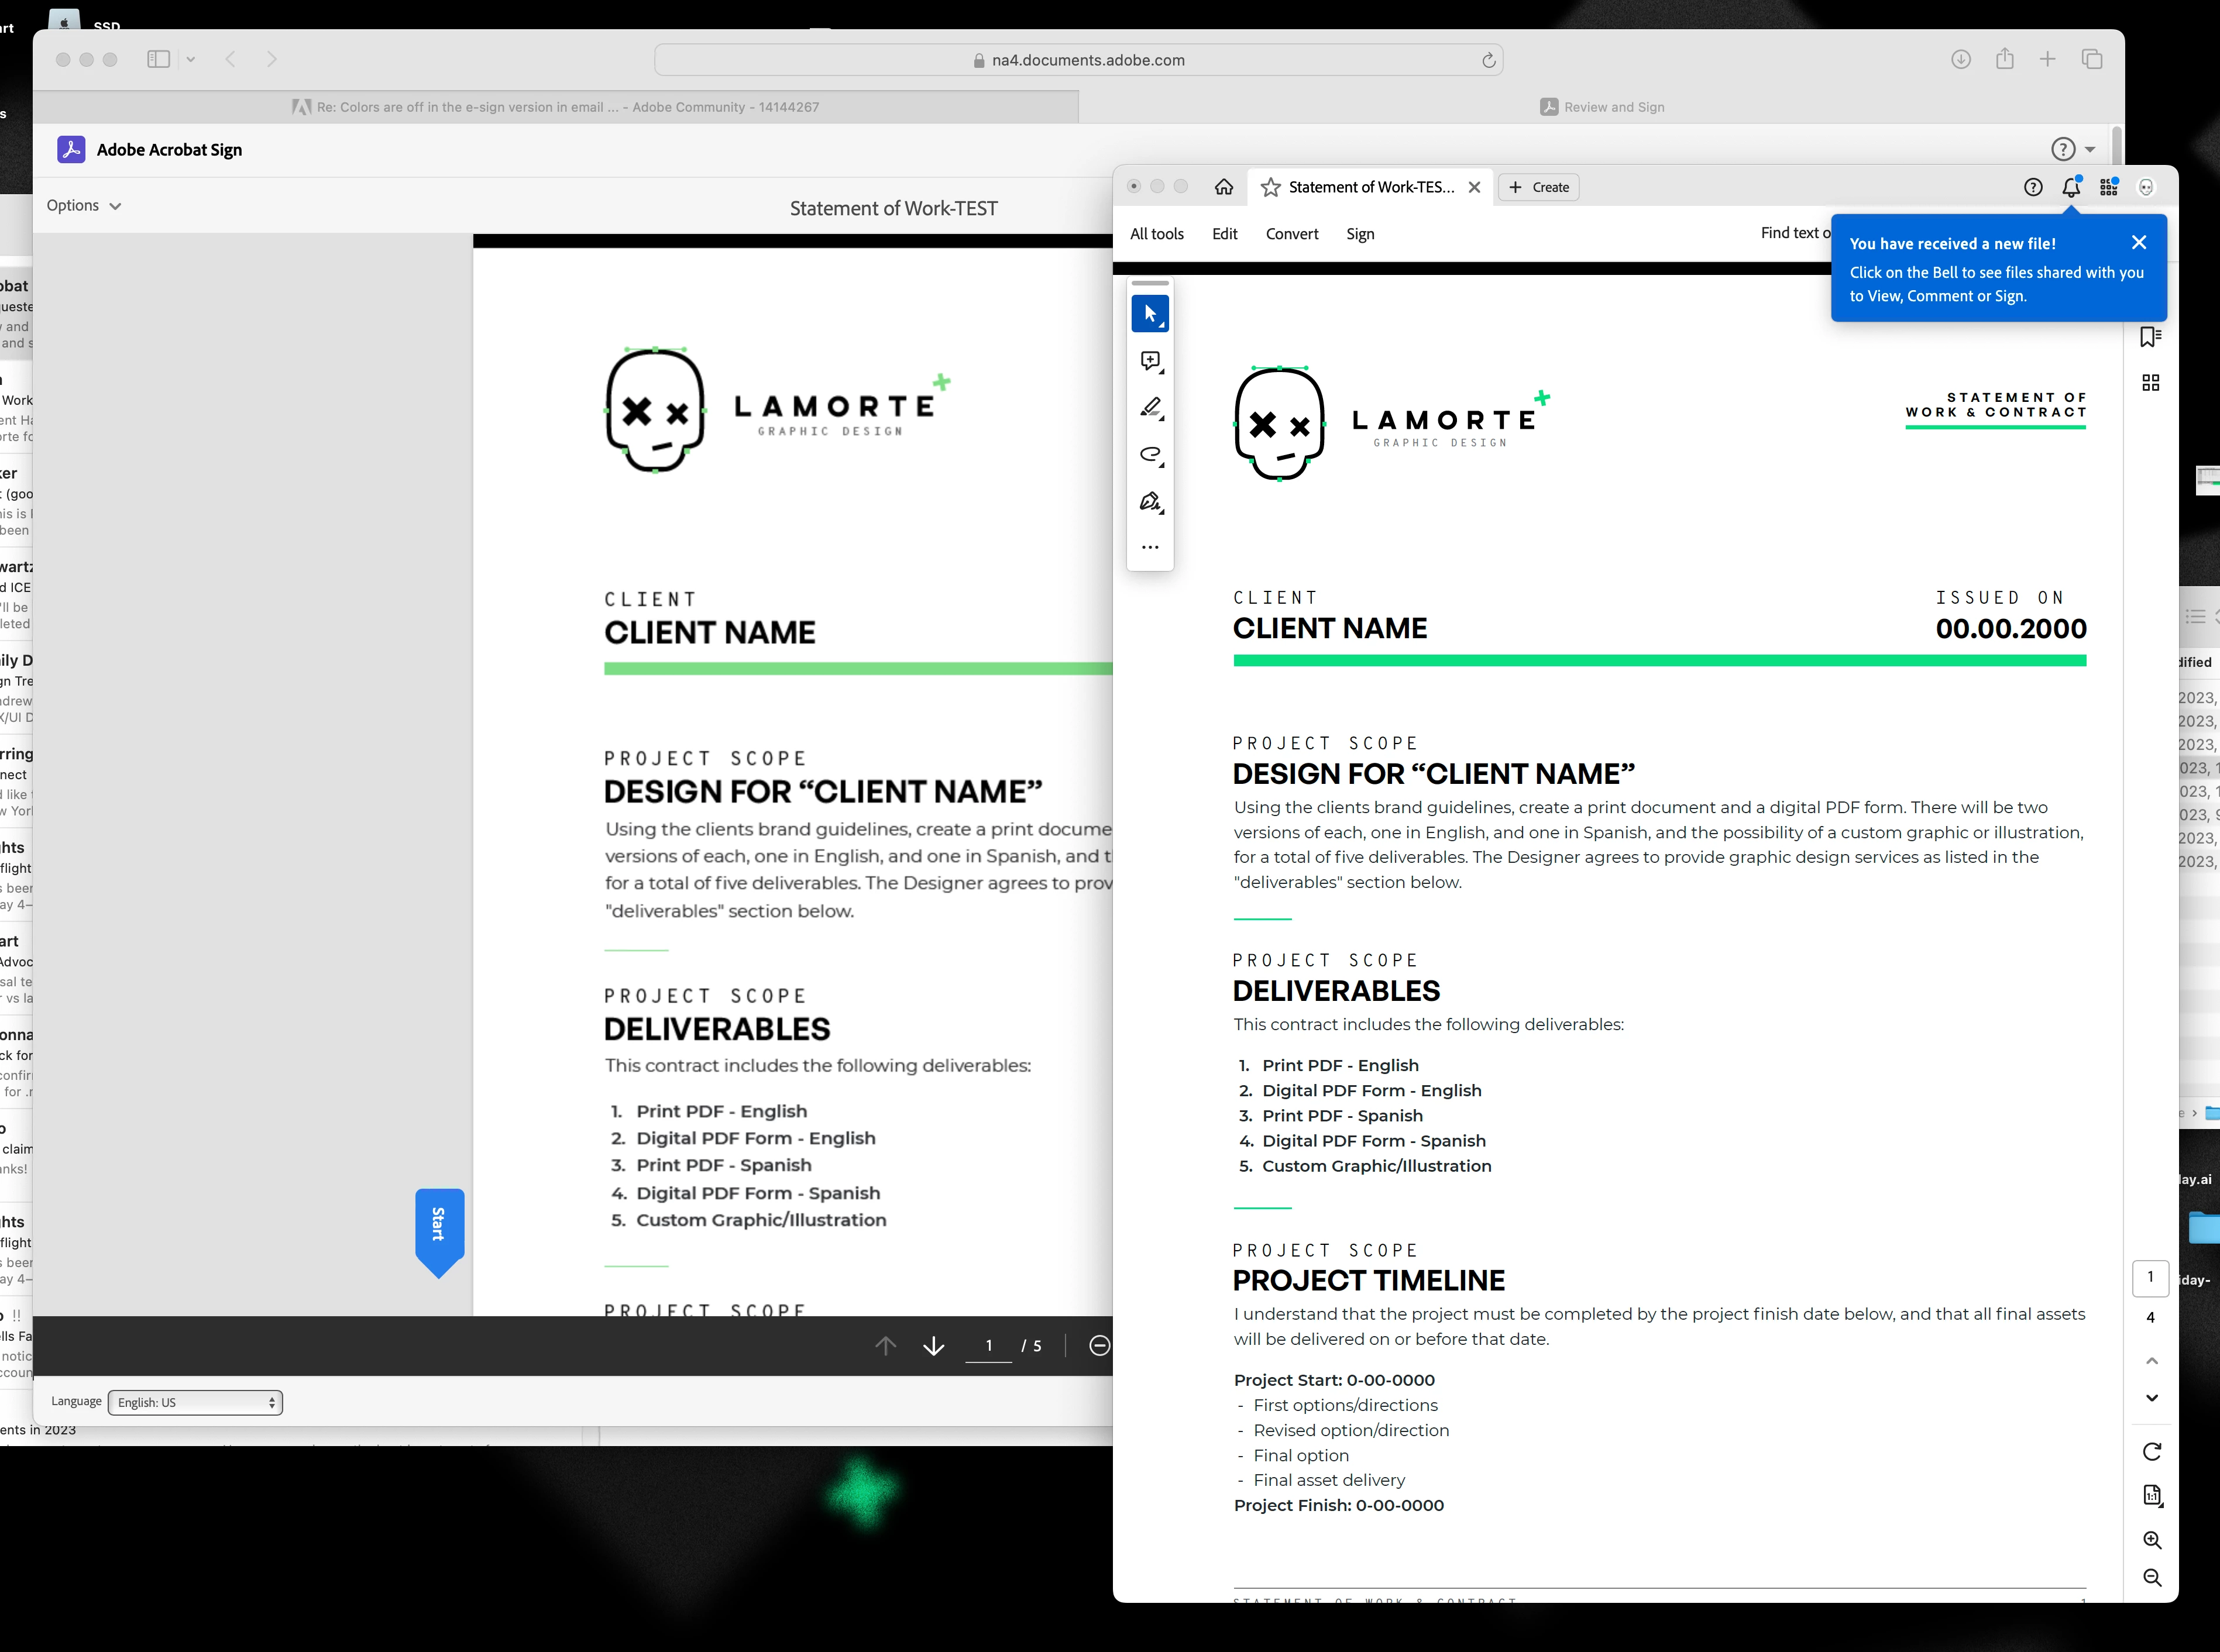Viewport: 2220px width, 1652px height.
Task: Select the highlight pen tool
Action: click(x=1150, y=408)
